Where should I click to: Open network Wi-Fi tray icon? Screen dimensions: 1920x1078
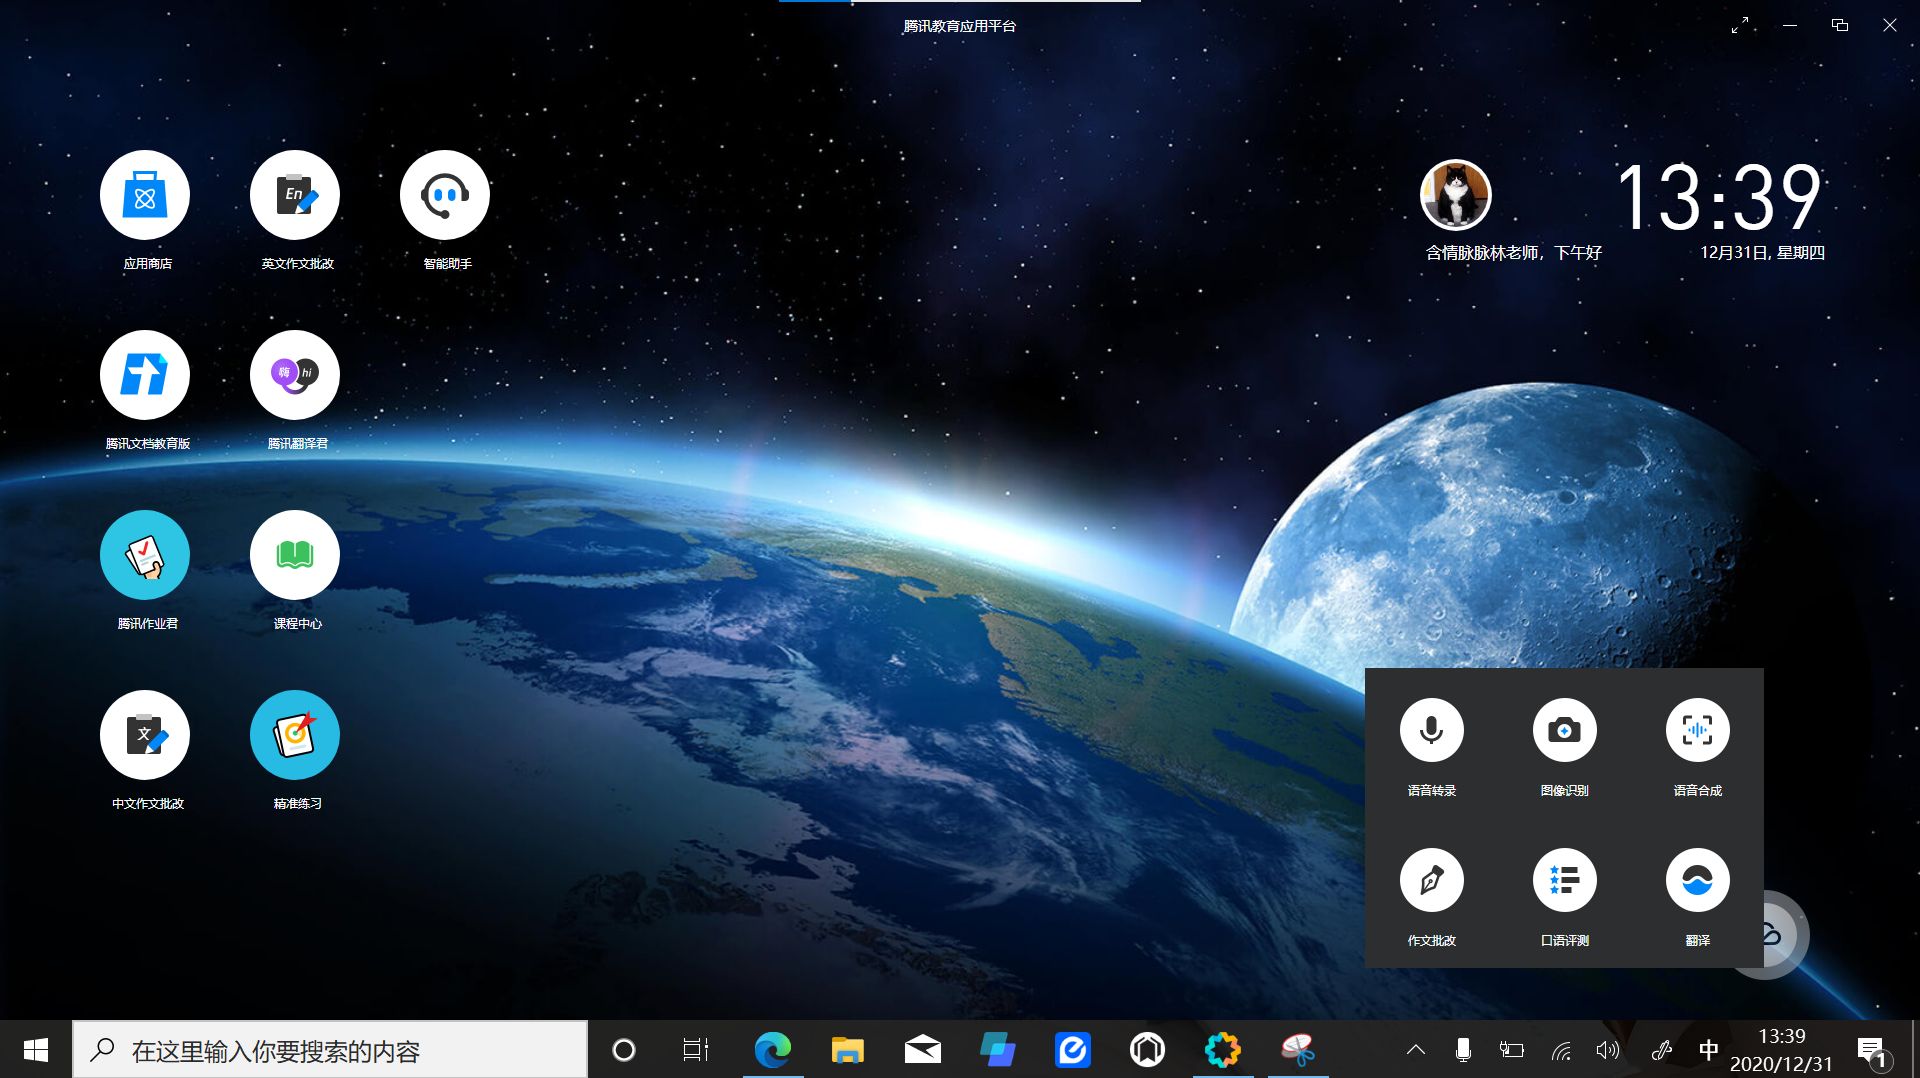click(x=1561, y=1050)
